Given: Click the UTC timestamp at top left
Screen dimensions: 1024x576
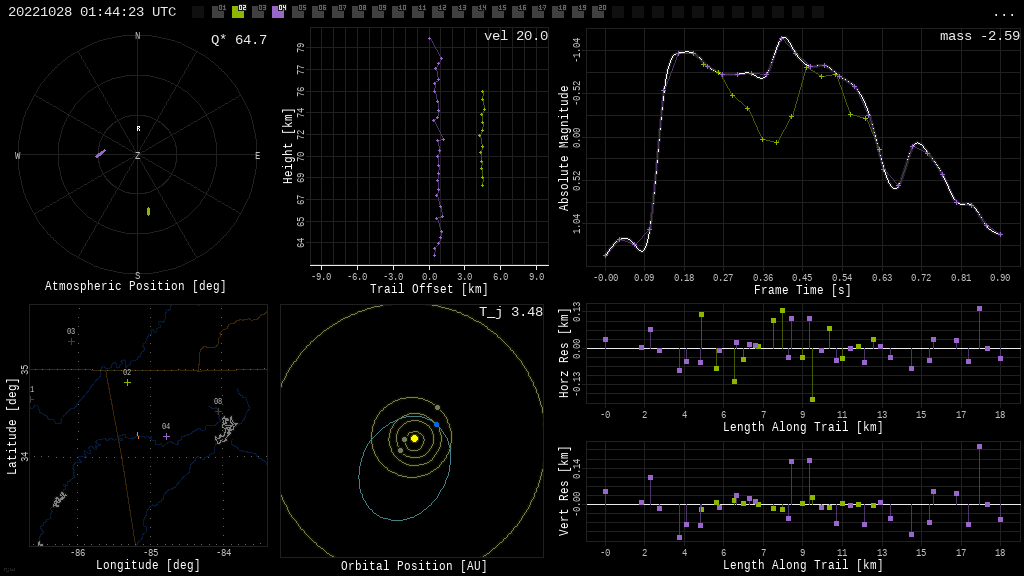Looking at the screenshot, I should [92, 12].
